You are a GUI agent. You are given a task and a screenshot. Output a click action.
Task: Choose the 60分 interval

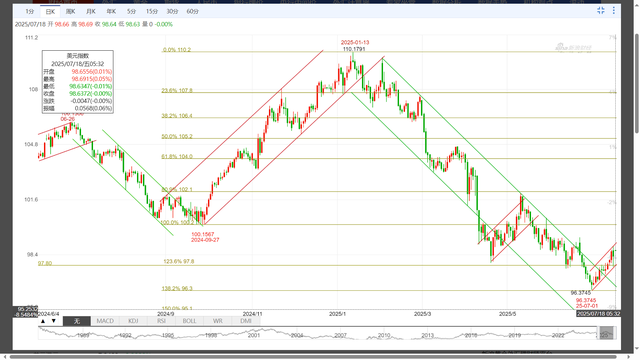[193, 11]
